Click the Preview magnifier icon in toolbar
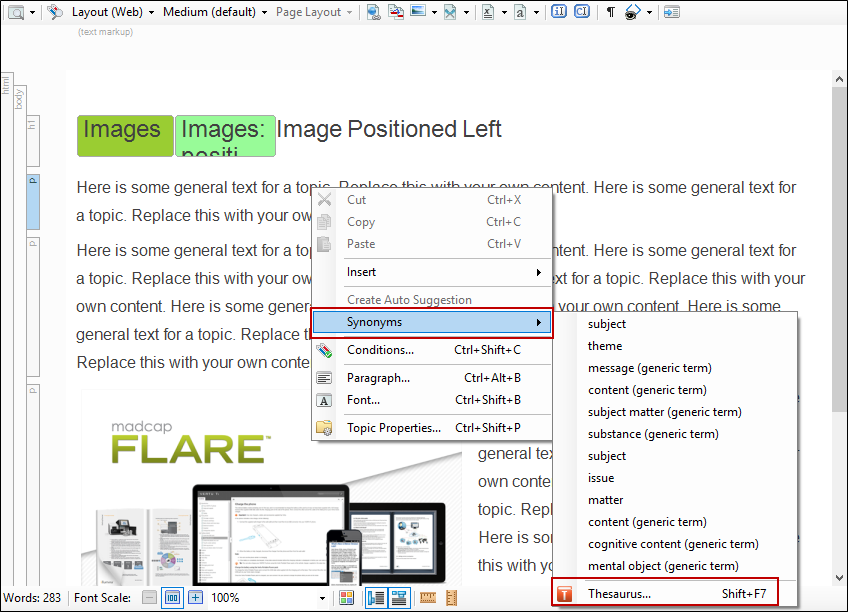Viewport: 848px width, 612px height. click(16, 12)
